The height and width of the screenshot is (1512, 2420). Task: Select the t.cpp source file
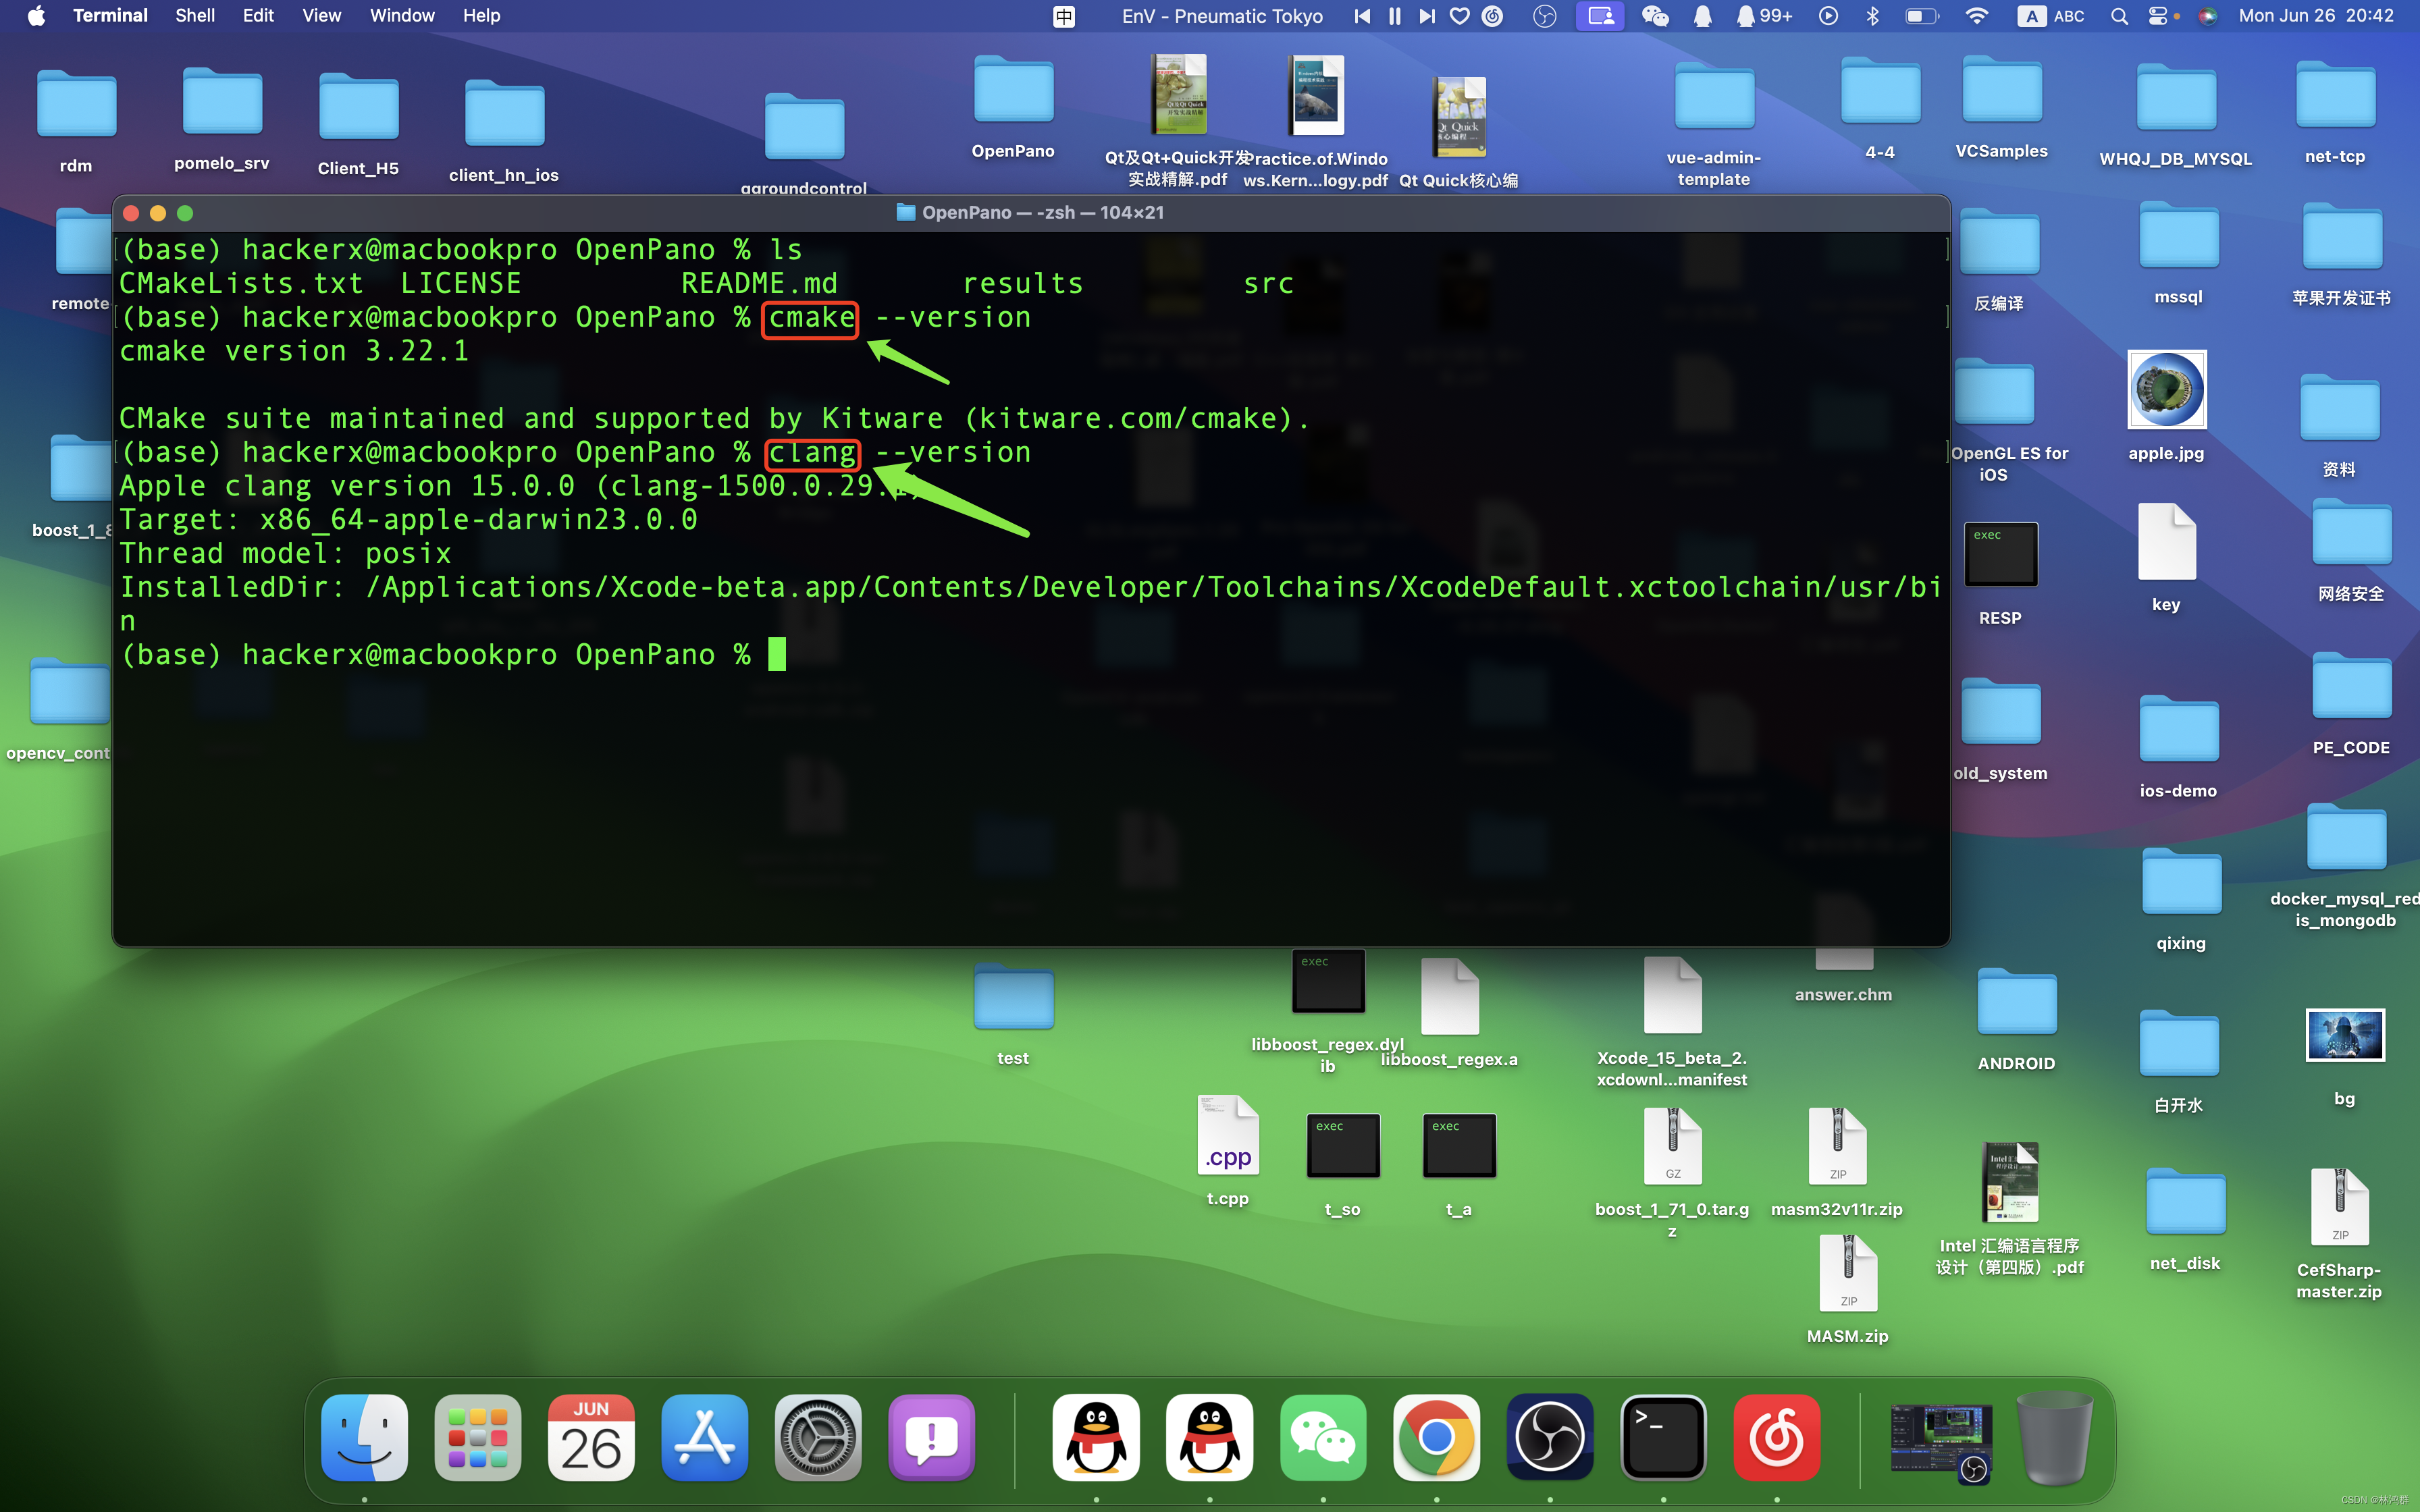pyautogui.click(x=1227, y=1150)
